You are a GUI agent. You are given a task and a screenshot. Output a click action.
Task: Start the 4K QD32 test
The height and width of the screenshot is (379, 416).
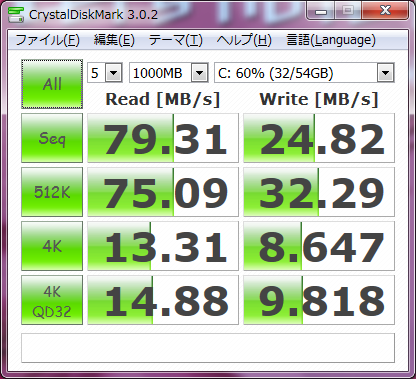coord(52,300)
